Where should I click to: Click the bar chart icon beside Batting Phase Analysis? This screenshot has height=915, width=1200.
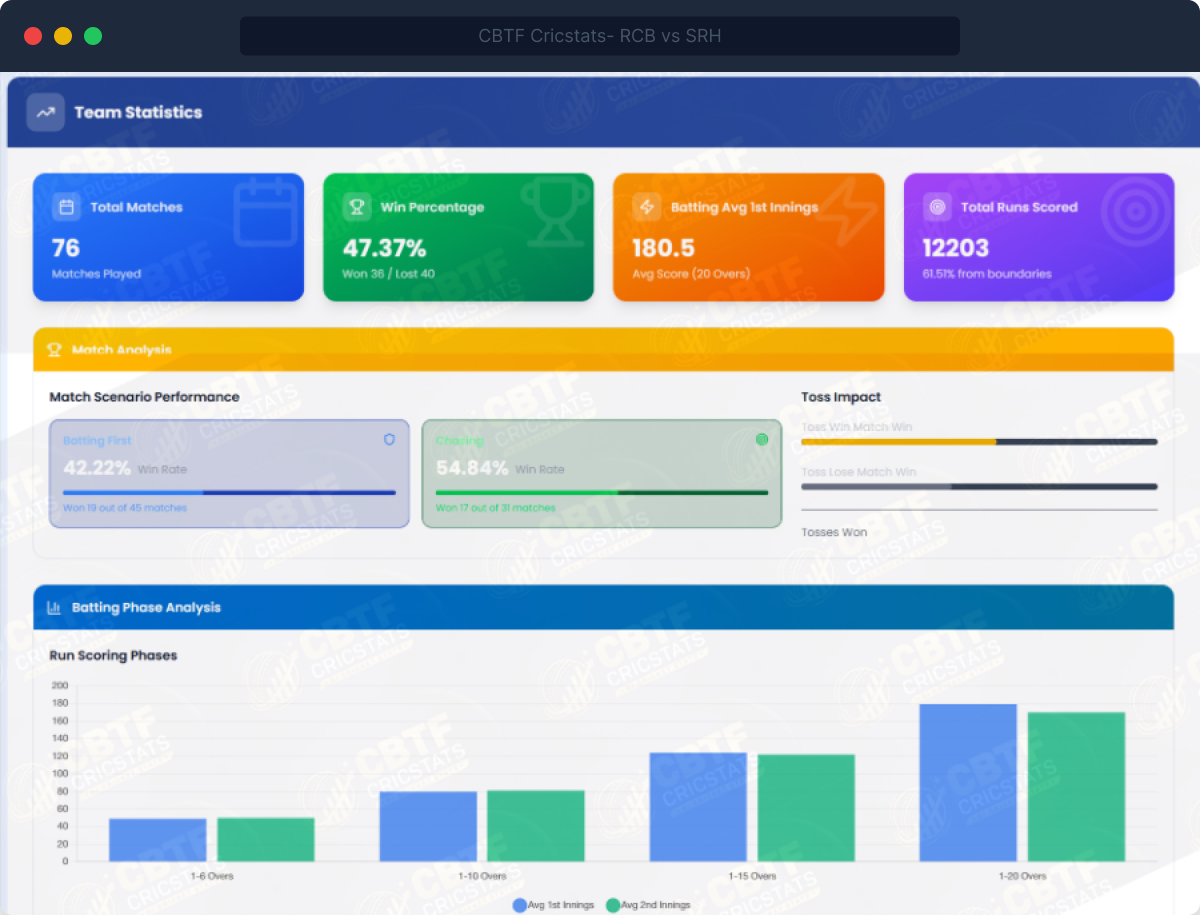54,607
